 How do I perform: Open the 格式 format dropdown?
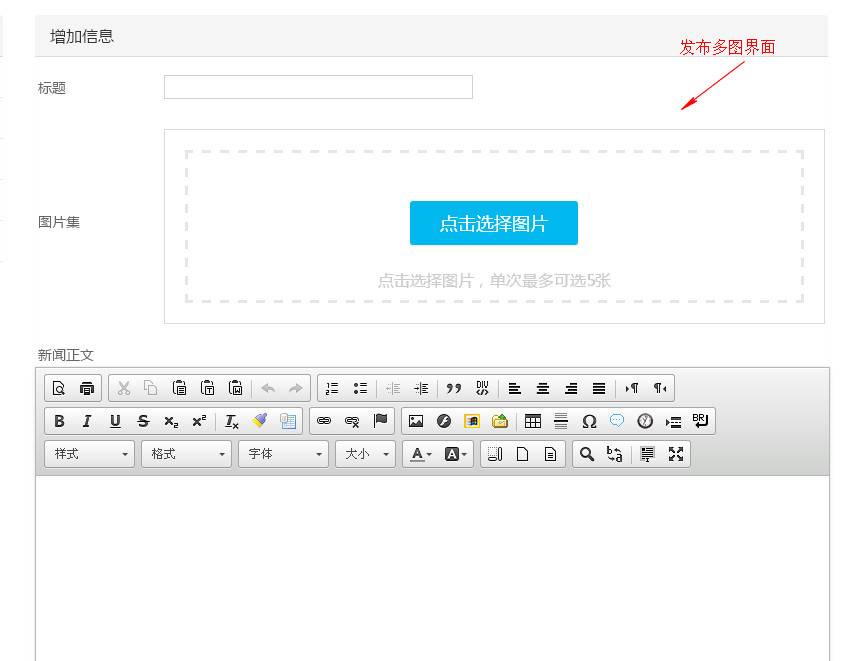[x=186, y=454]
